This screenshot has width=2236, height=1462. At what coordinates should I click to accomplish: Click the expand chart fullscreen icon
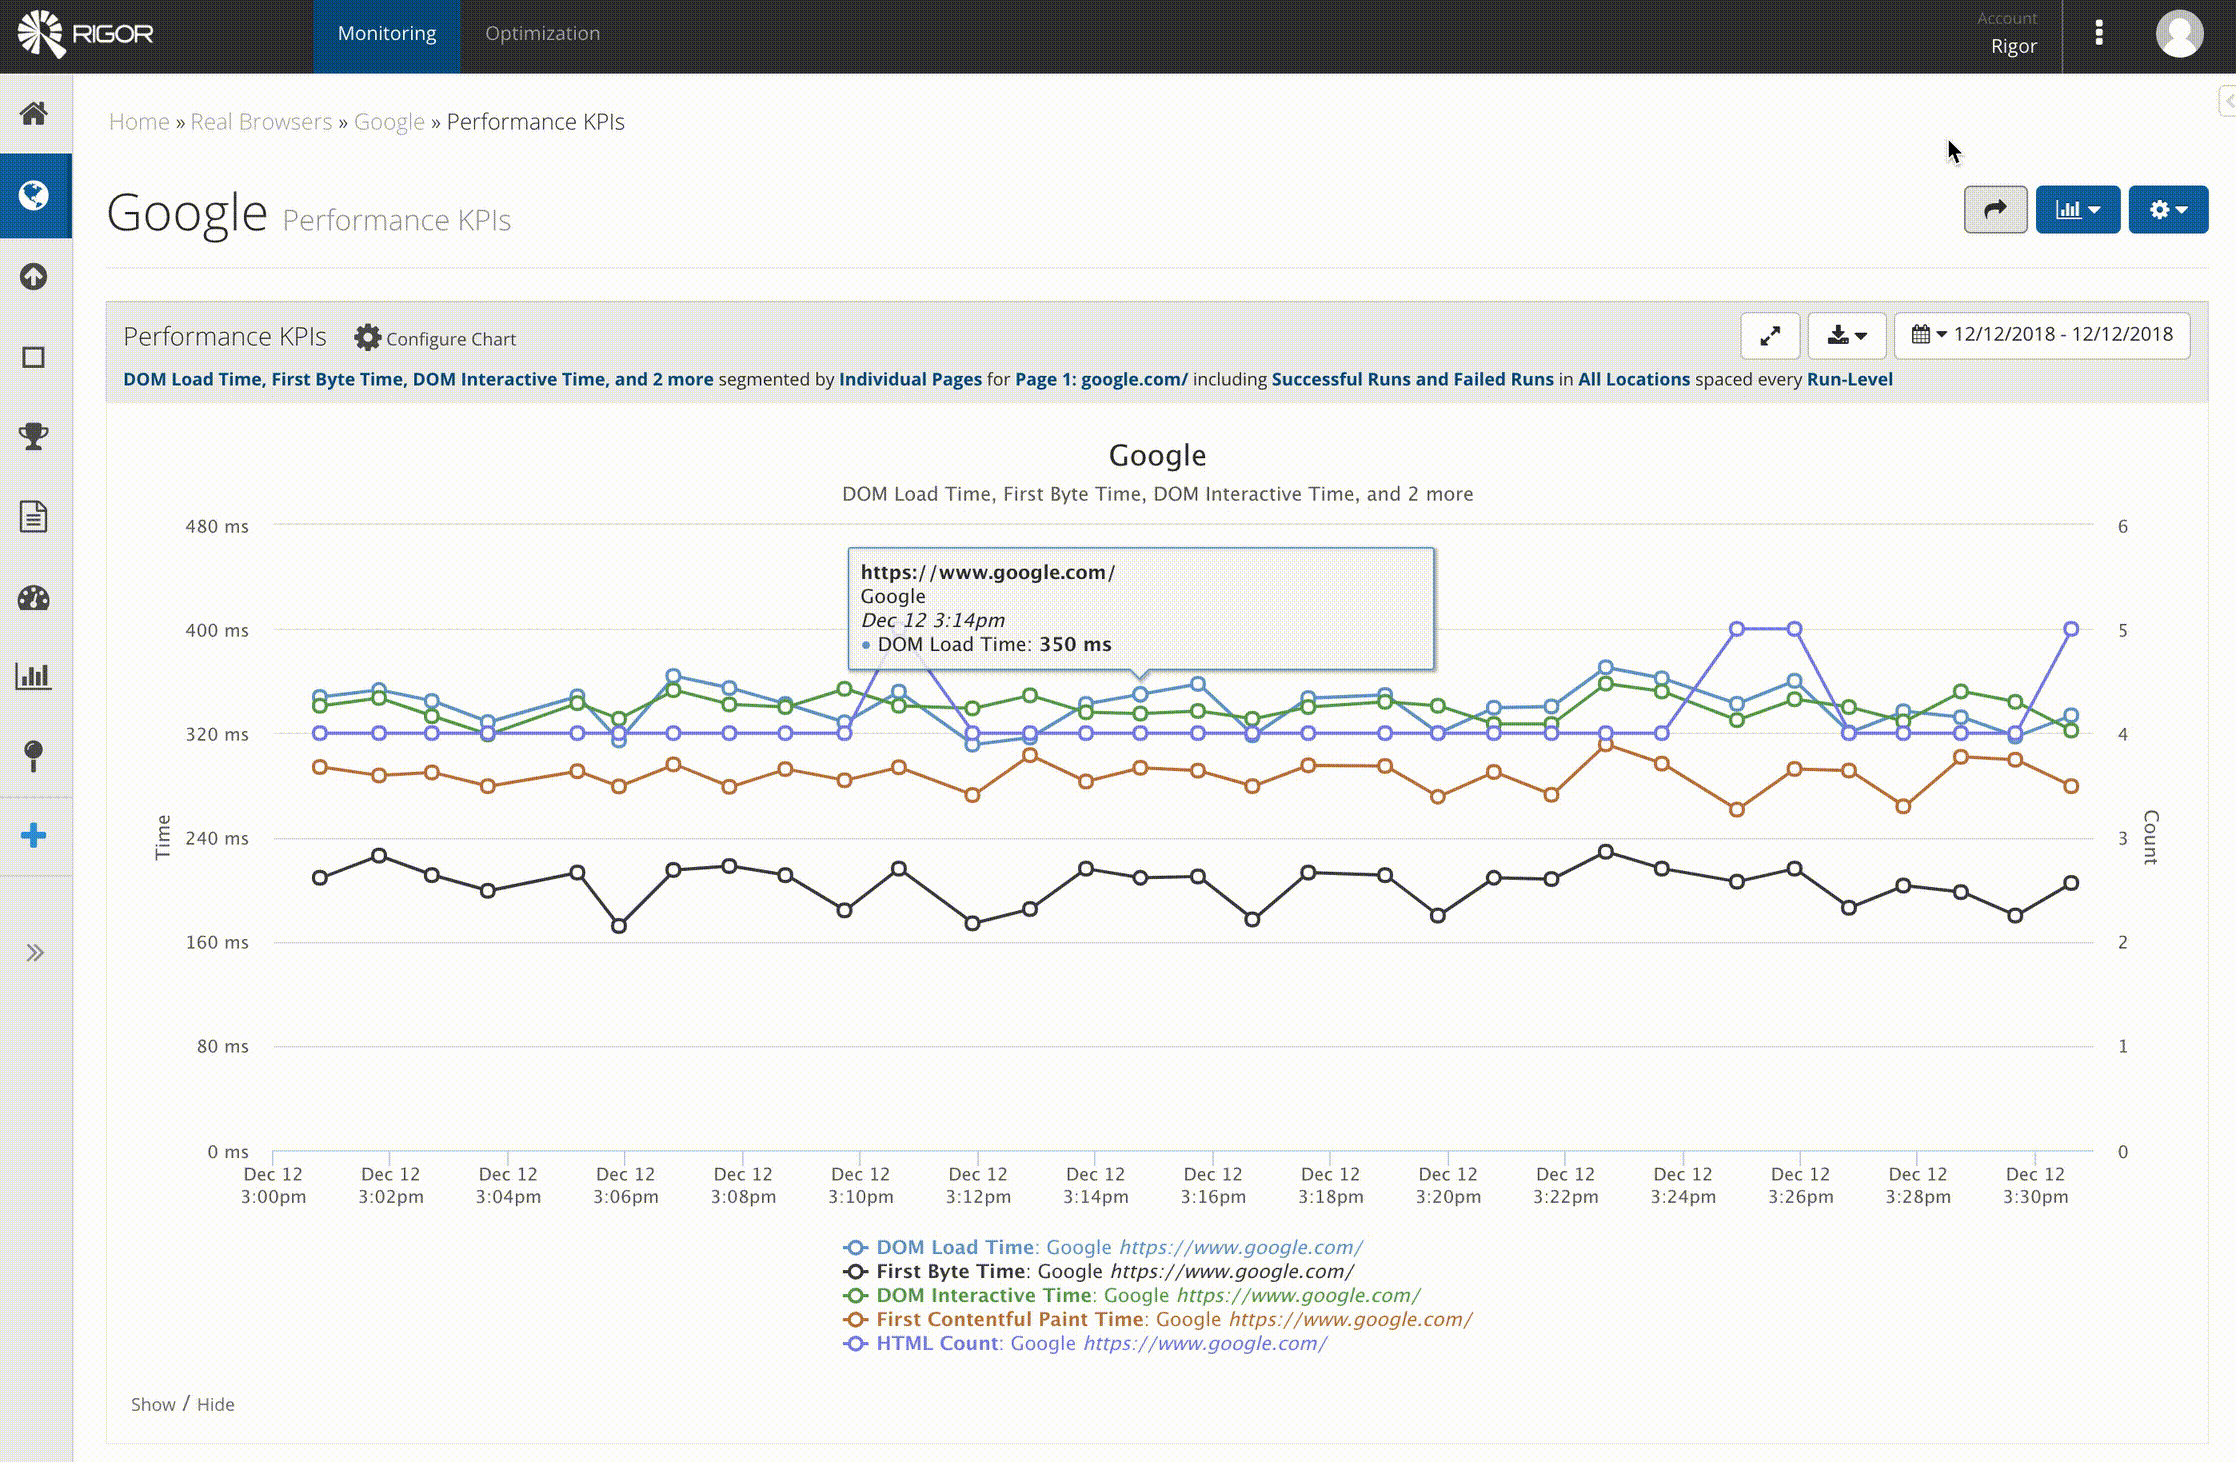pyautogui.click(x=1770, y=335)
